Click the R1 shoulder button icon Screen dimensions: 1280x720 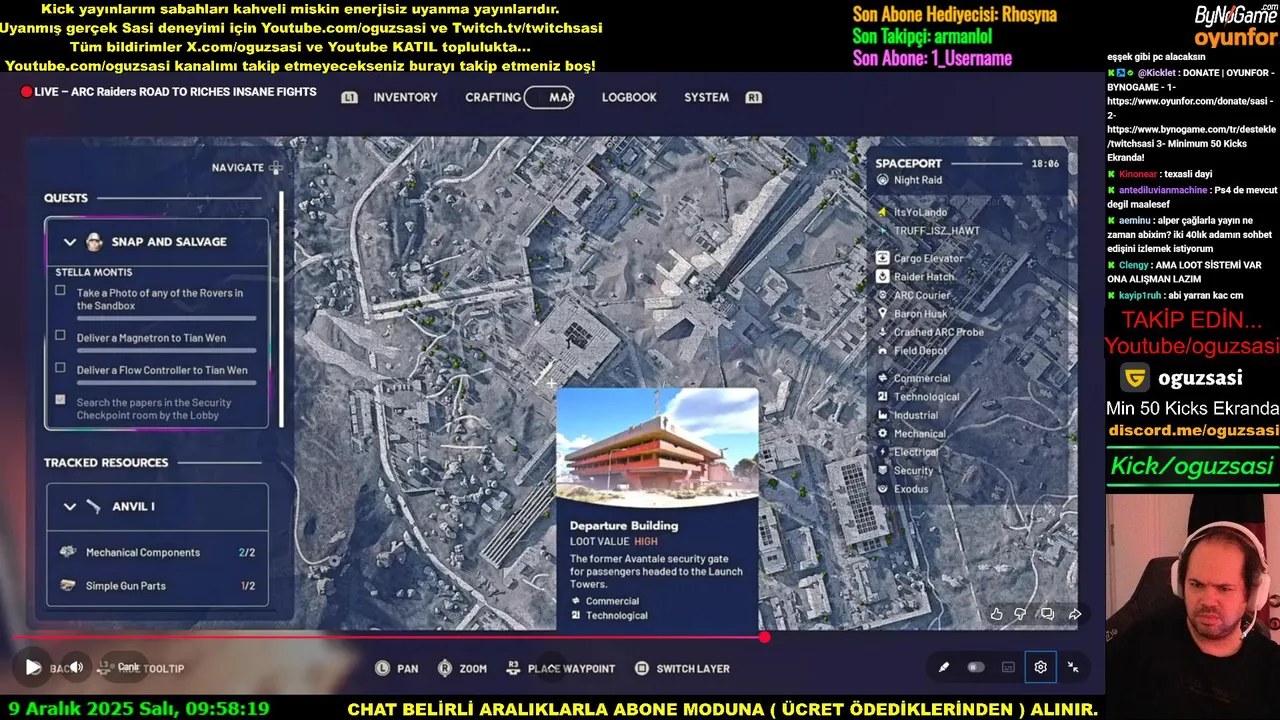(753, 98)
